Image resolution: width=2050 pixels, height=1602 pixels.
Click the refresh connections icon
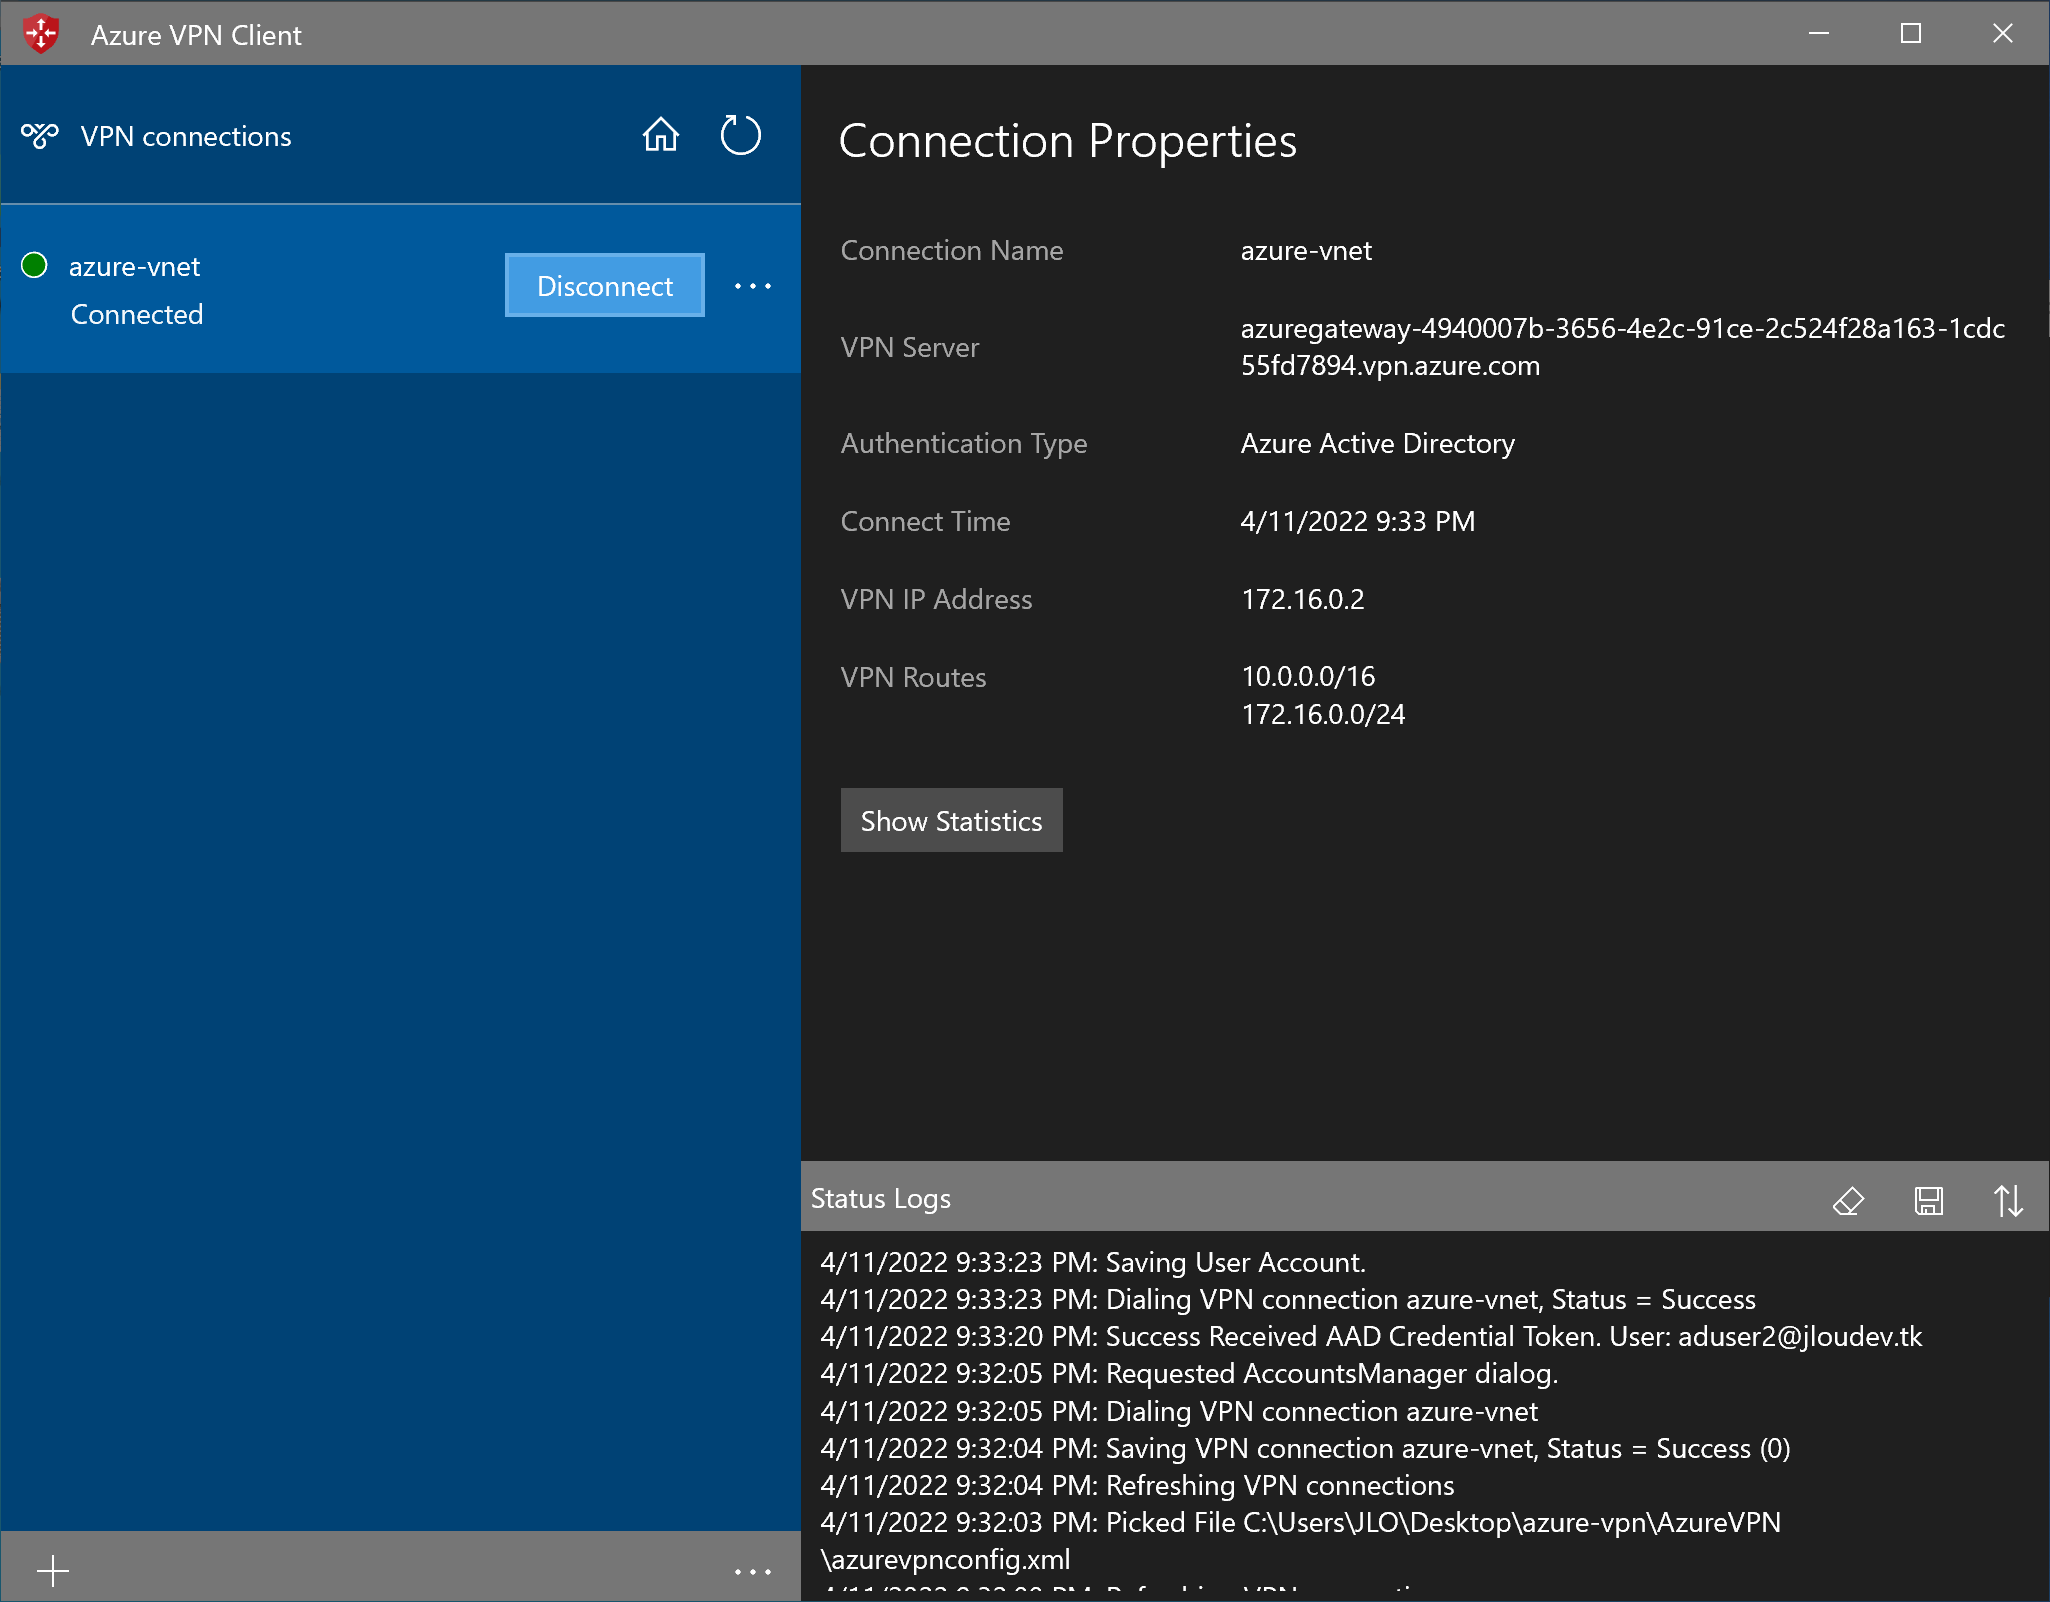pos(740,135)
